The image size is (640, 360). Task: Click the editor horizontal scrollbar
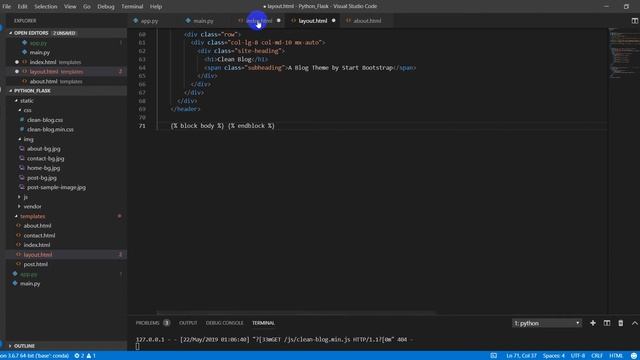click(x=297, y=313)
